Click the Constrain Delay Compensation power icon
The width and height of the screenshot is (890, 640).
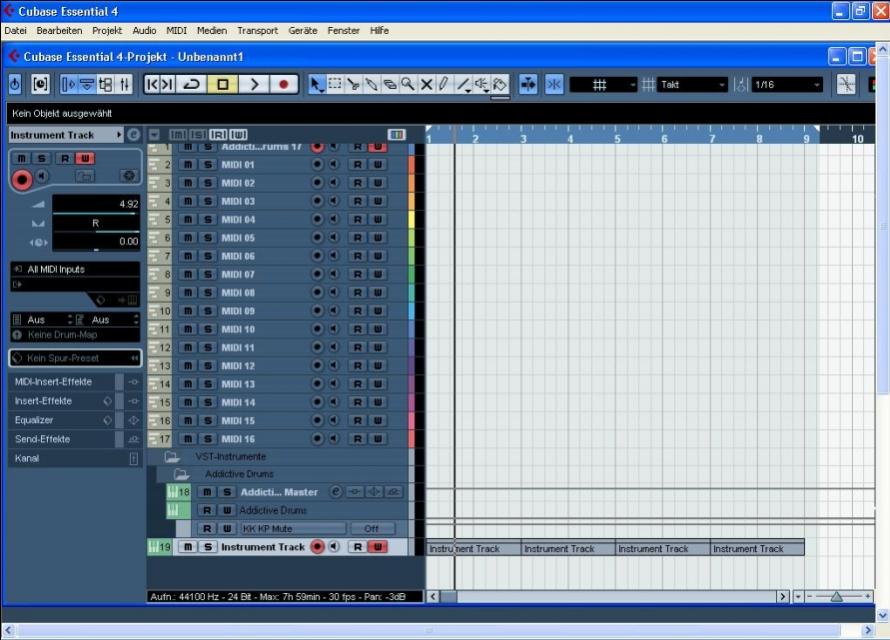(x=15, y=85)
